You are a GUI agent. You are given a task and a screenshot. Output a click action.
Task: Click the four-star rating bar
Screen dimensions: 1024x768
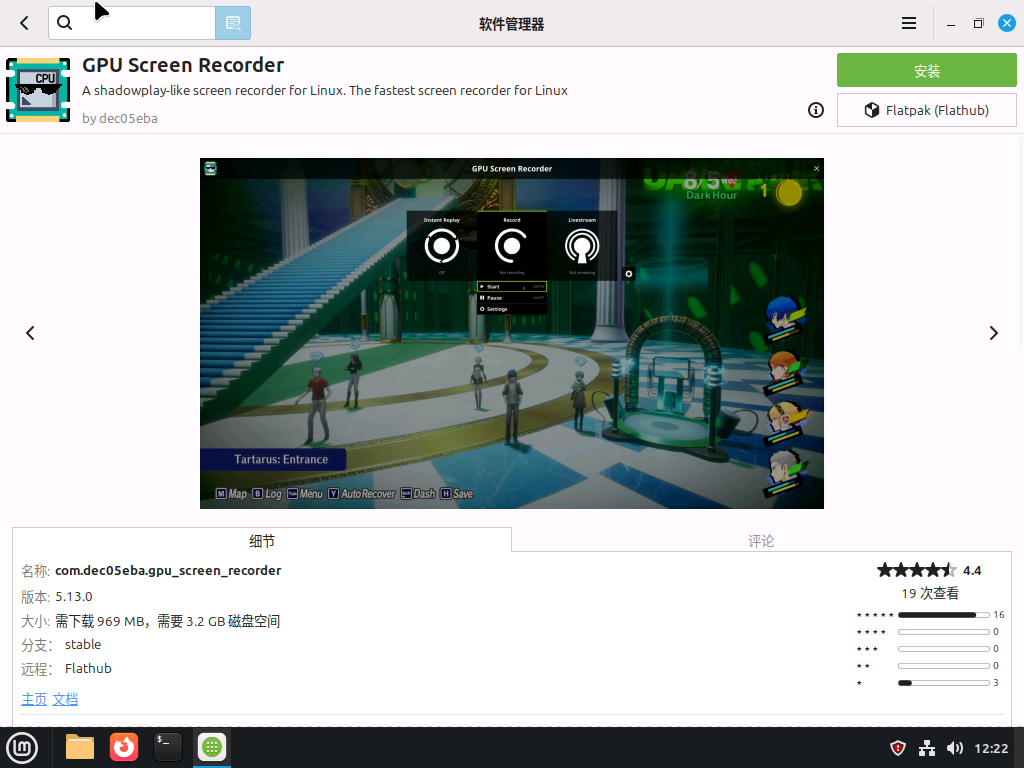click(x=944, y=632)
